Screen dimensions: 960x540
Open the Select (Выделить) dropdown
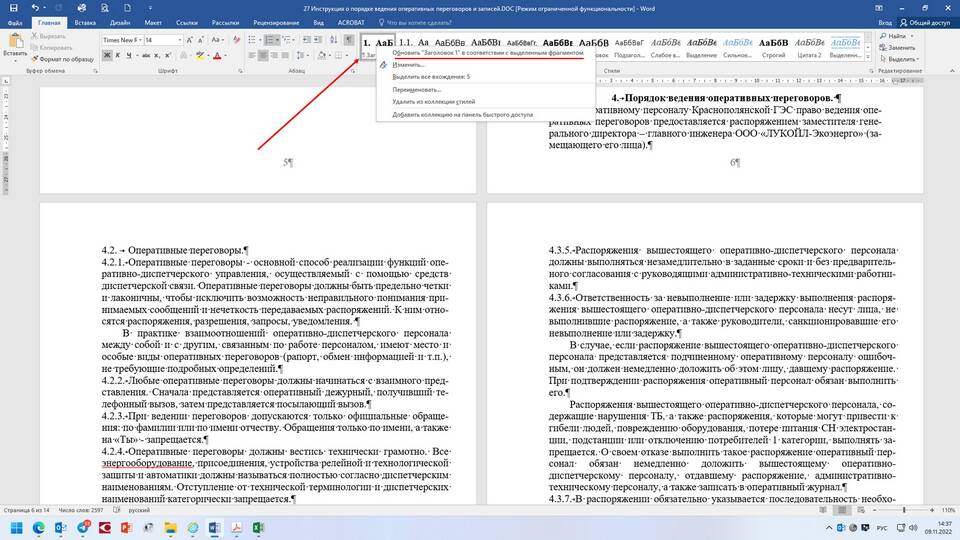[899, 59]
